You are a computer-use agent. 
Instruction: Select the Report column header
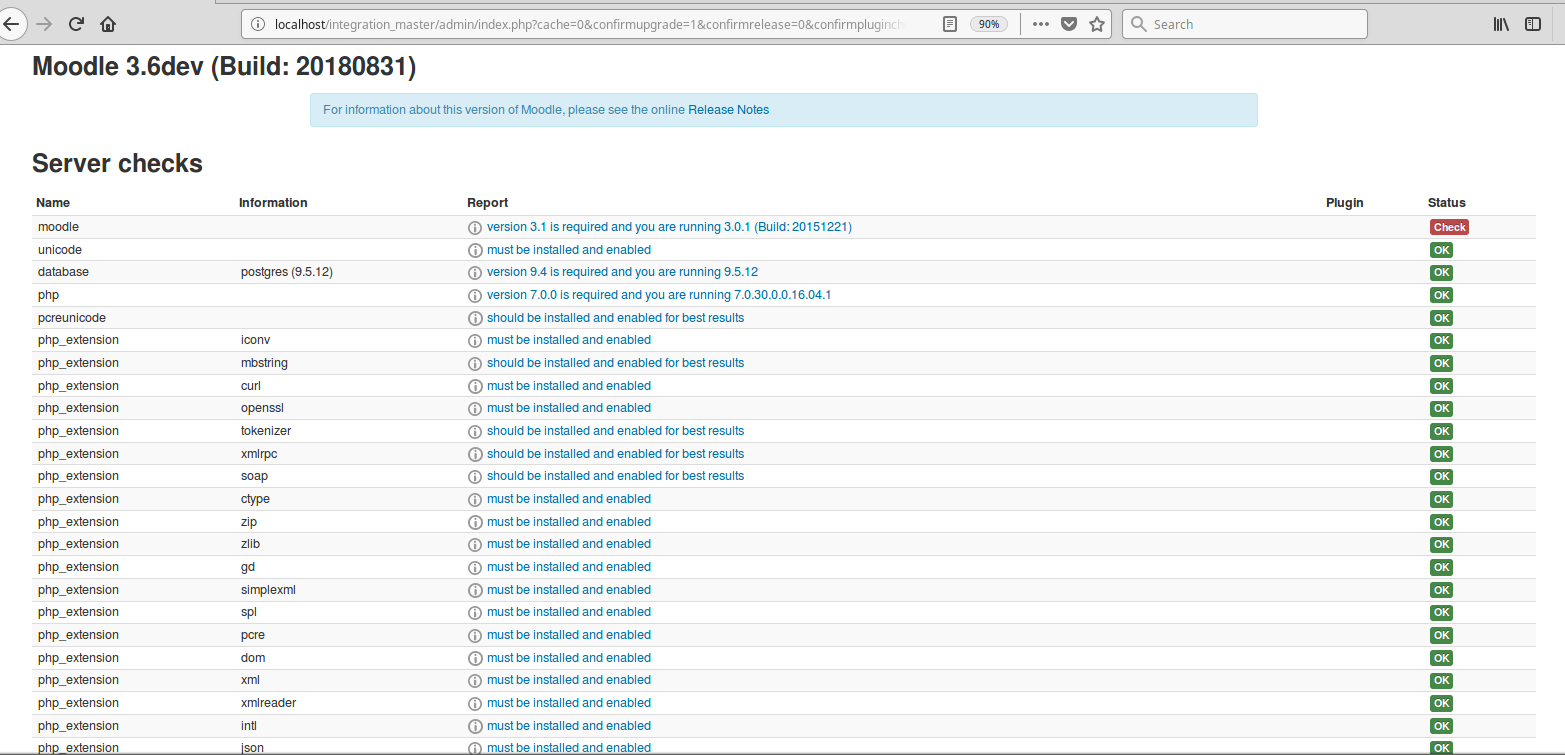click(x=488, y=203)
